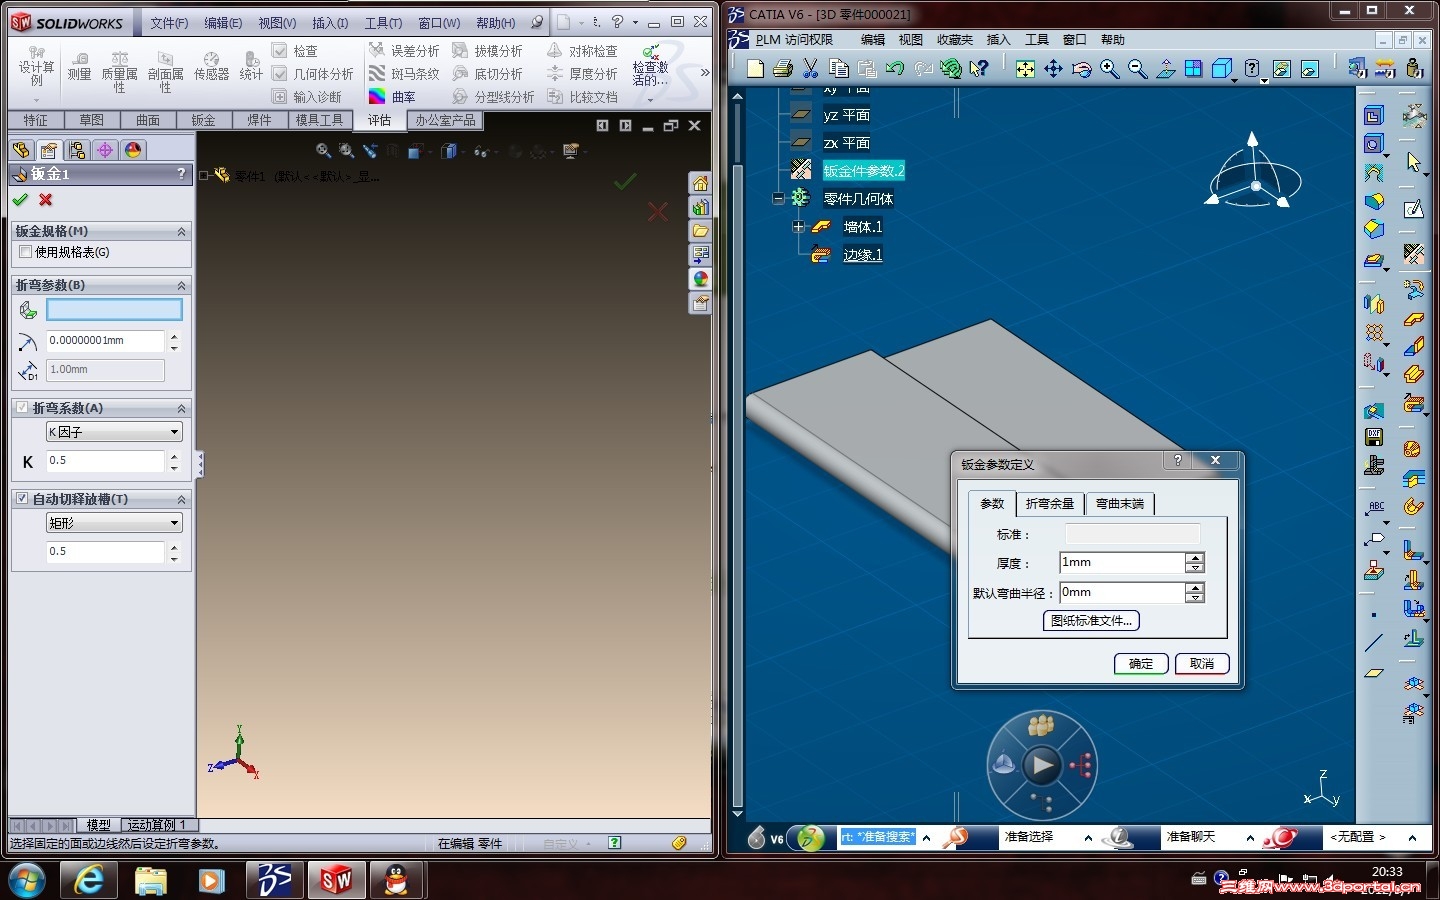This screenshot has height=900, width=1440.
Task: Click the Zoom Out magnifier in CATIA
Action: point(1137,68)
